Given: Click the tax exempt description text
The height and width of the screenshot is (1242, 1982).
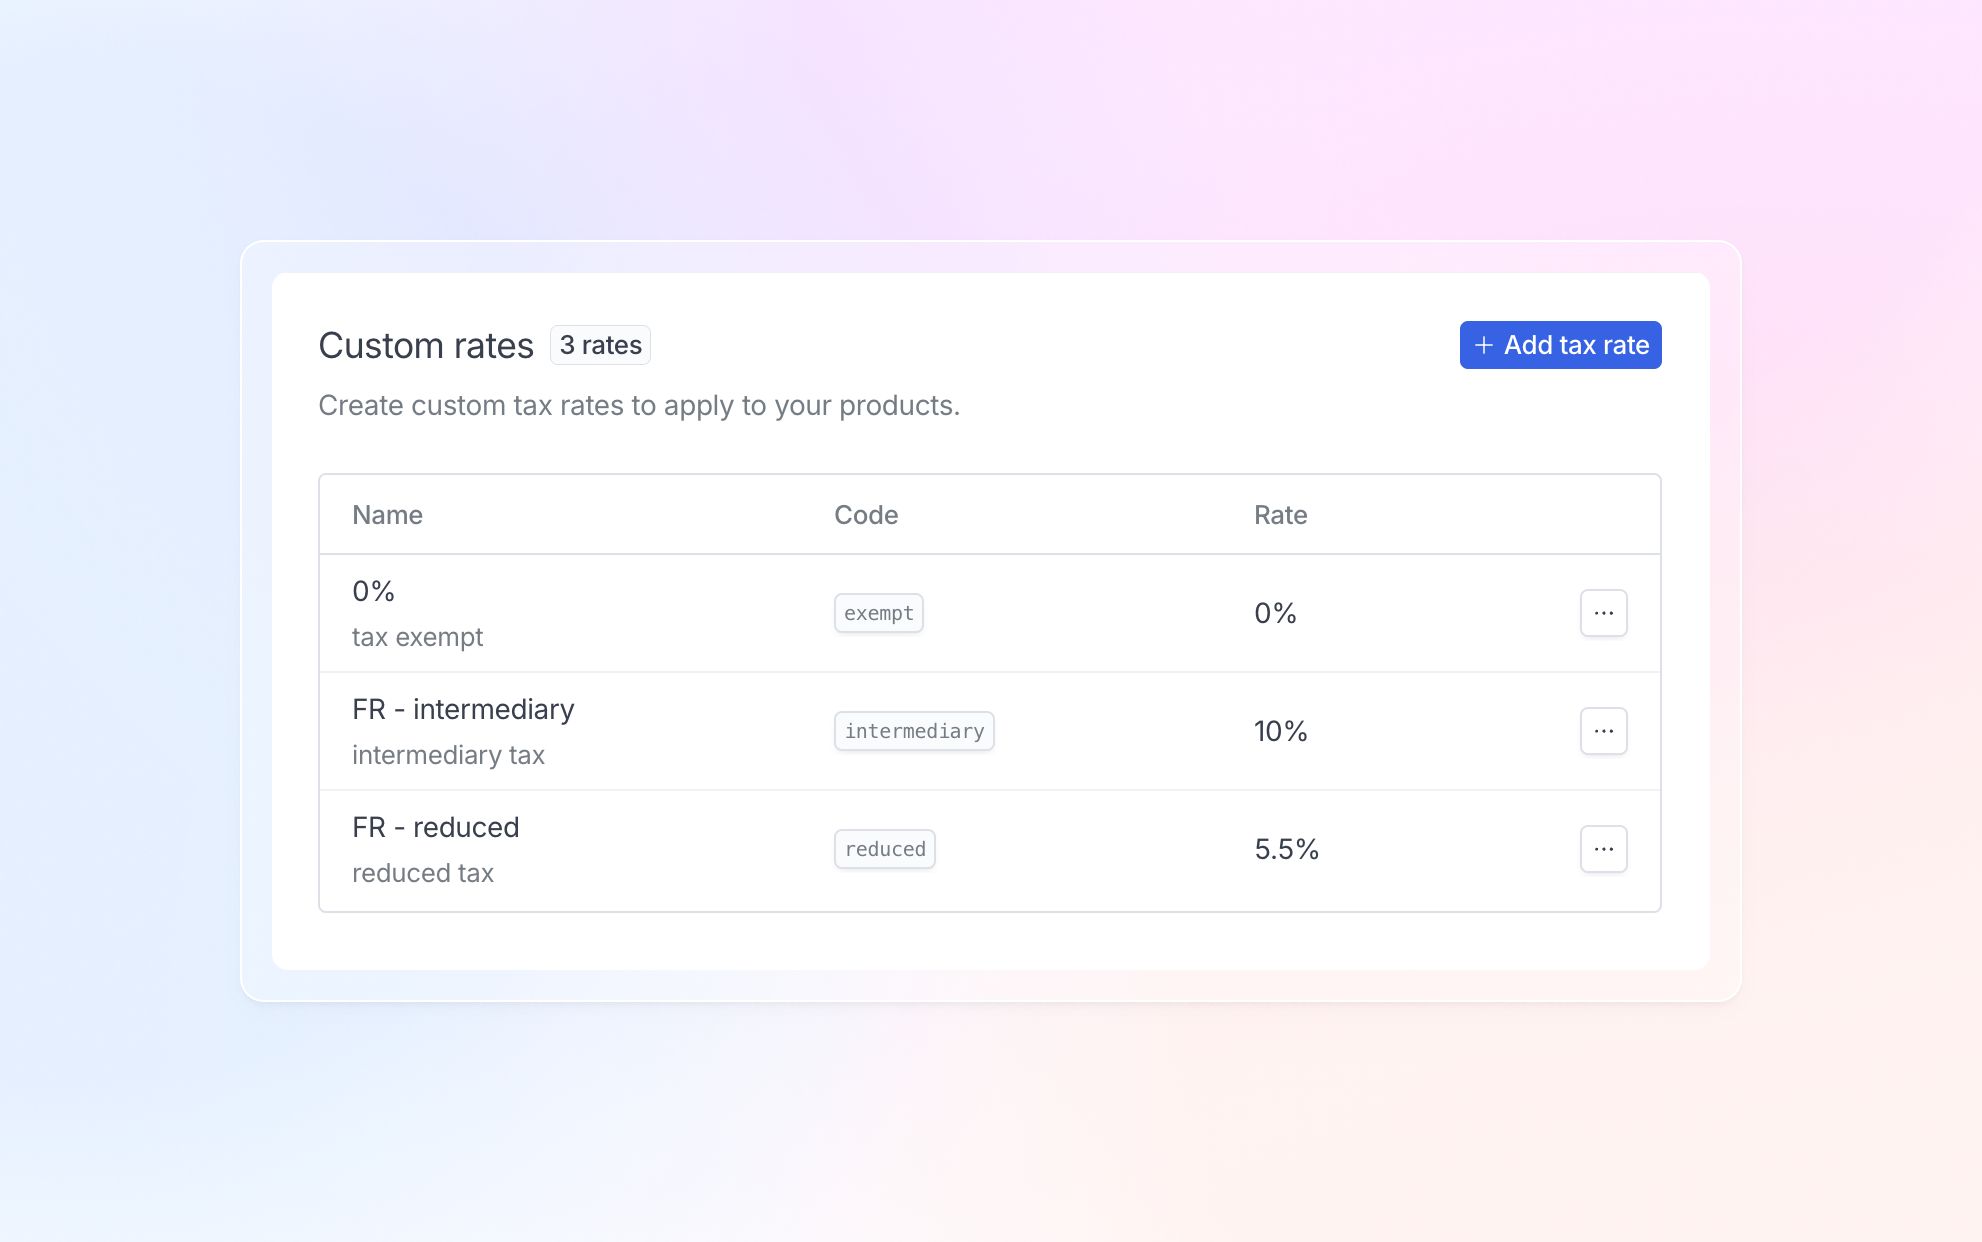Looking at the screenshot, I should (x=417, y=637).
